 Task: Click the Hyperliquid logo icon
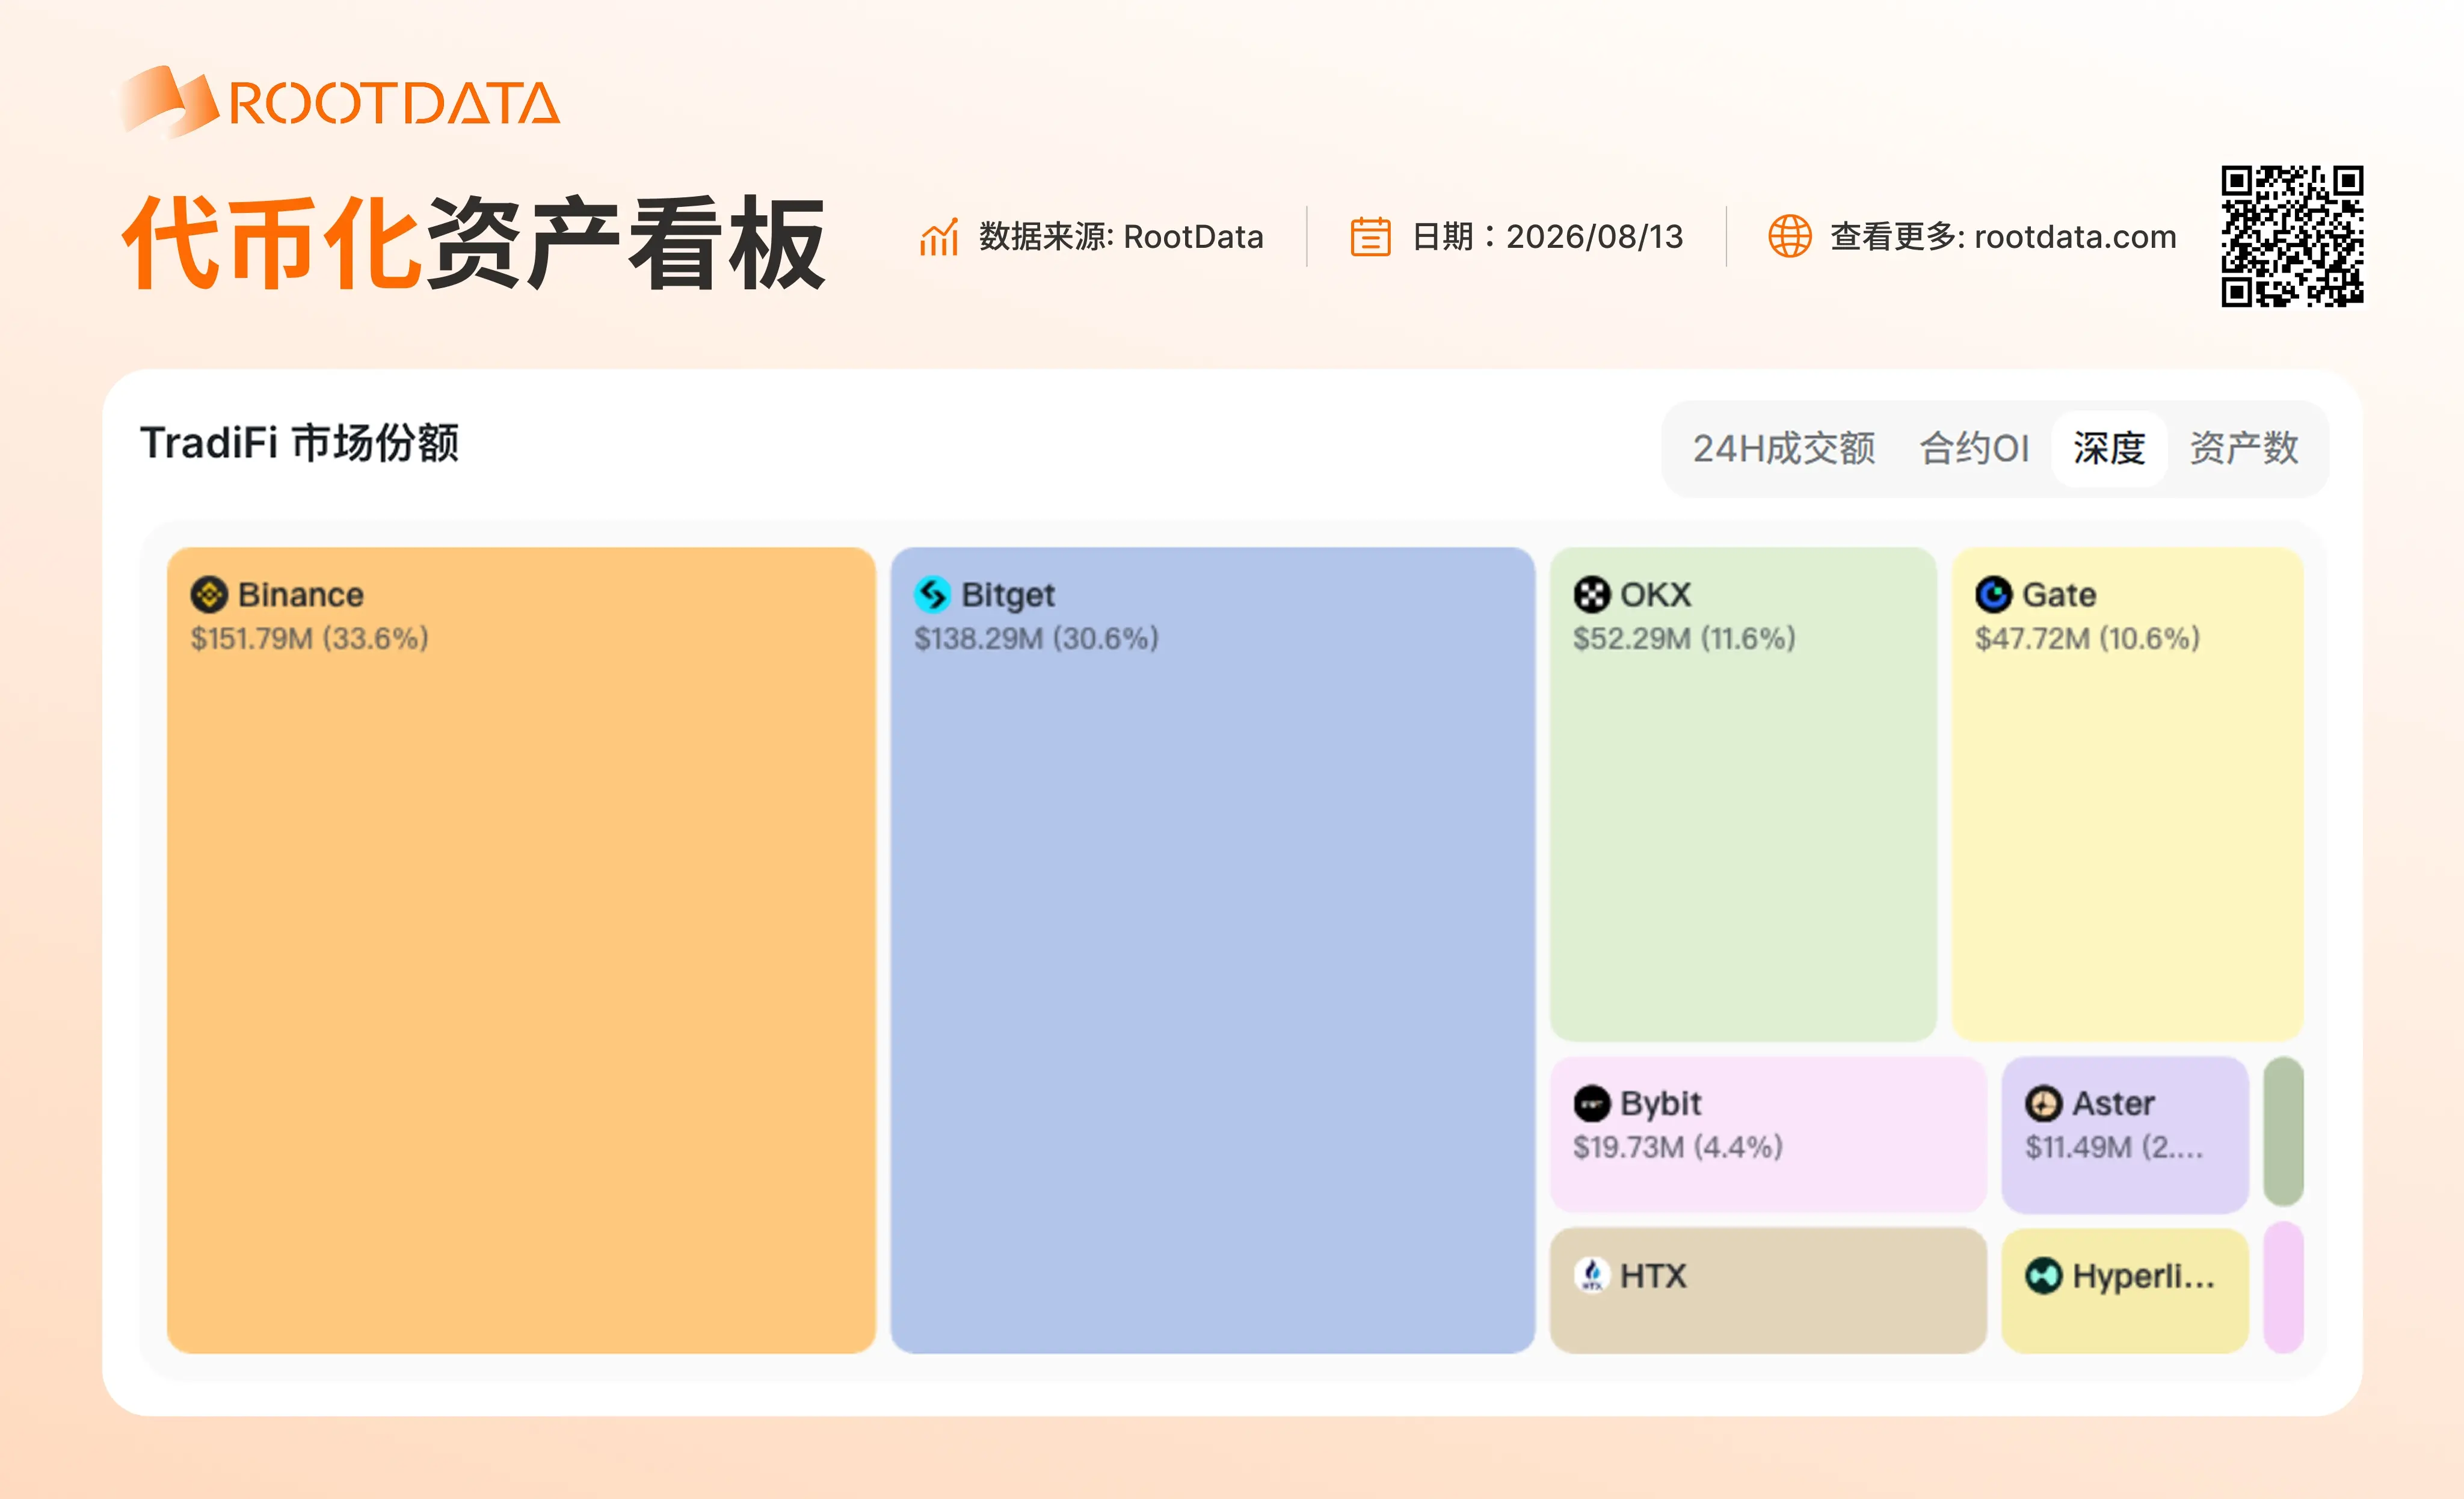click(x=2043, y=1276)
